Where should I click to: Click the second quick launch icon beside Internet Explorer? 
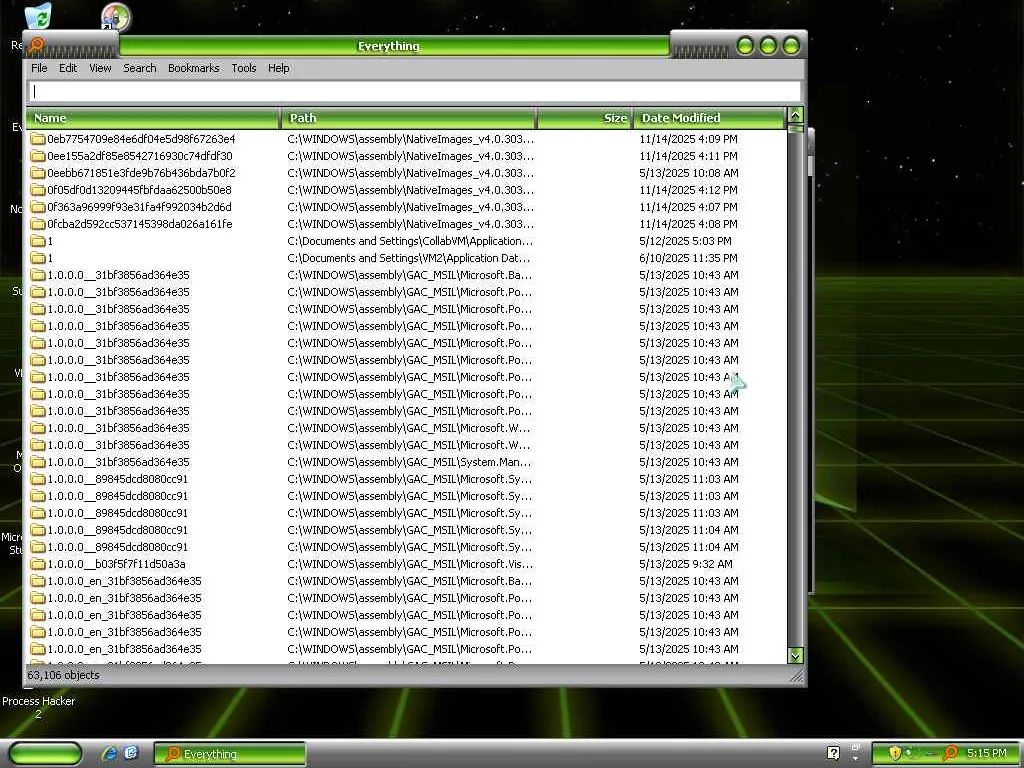(131, 753)
